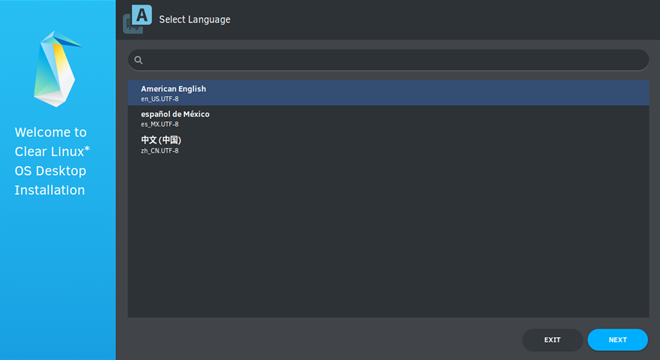660x360 pixels.
Task: Focus the language search field
Action: click(x=388, y=60)
